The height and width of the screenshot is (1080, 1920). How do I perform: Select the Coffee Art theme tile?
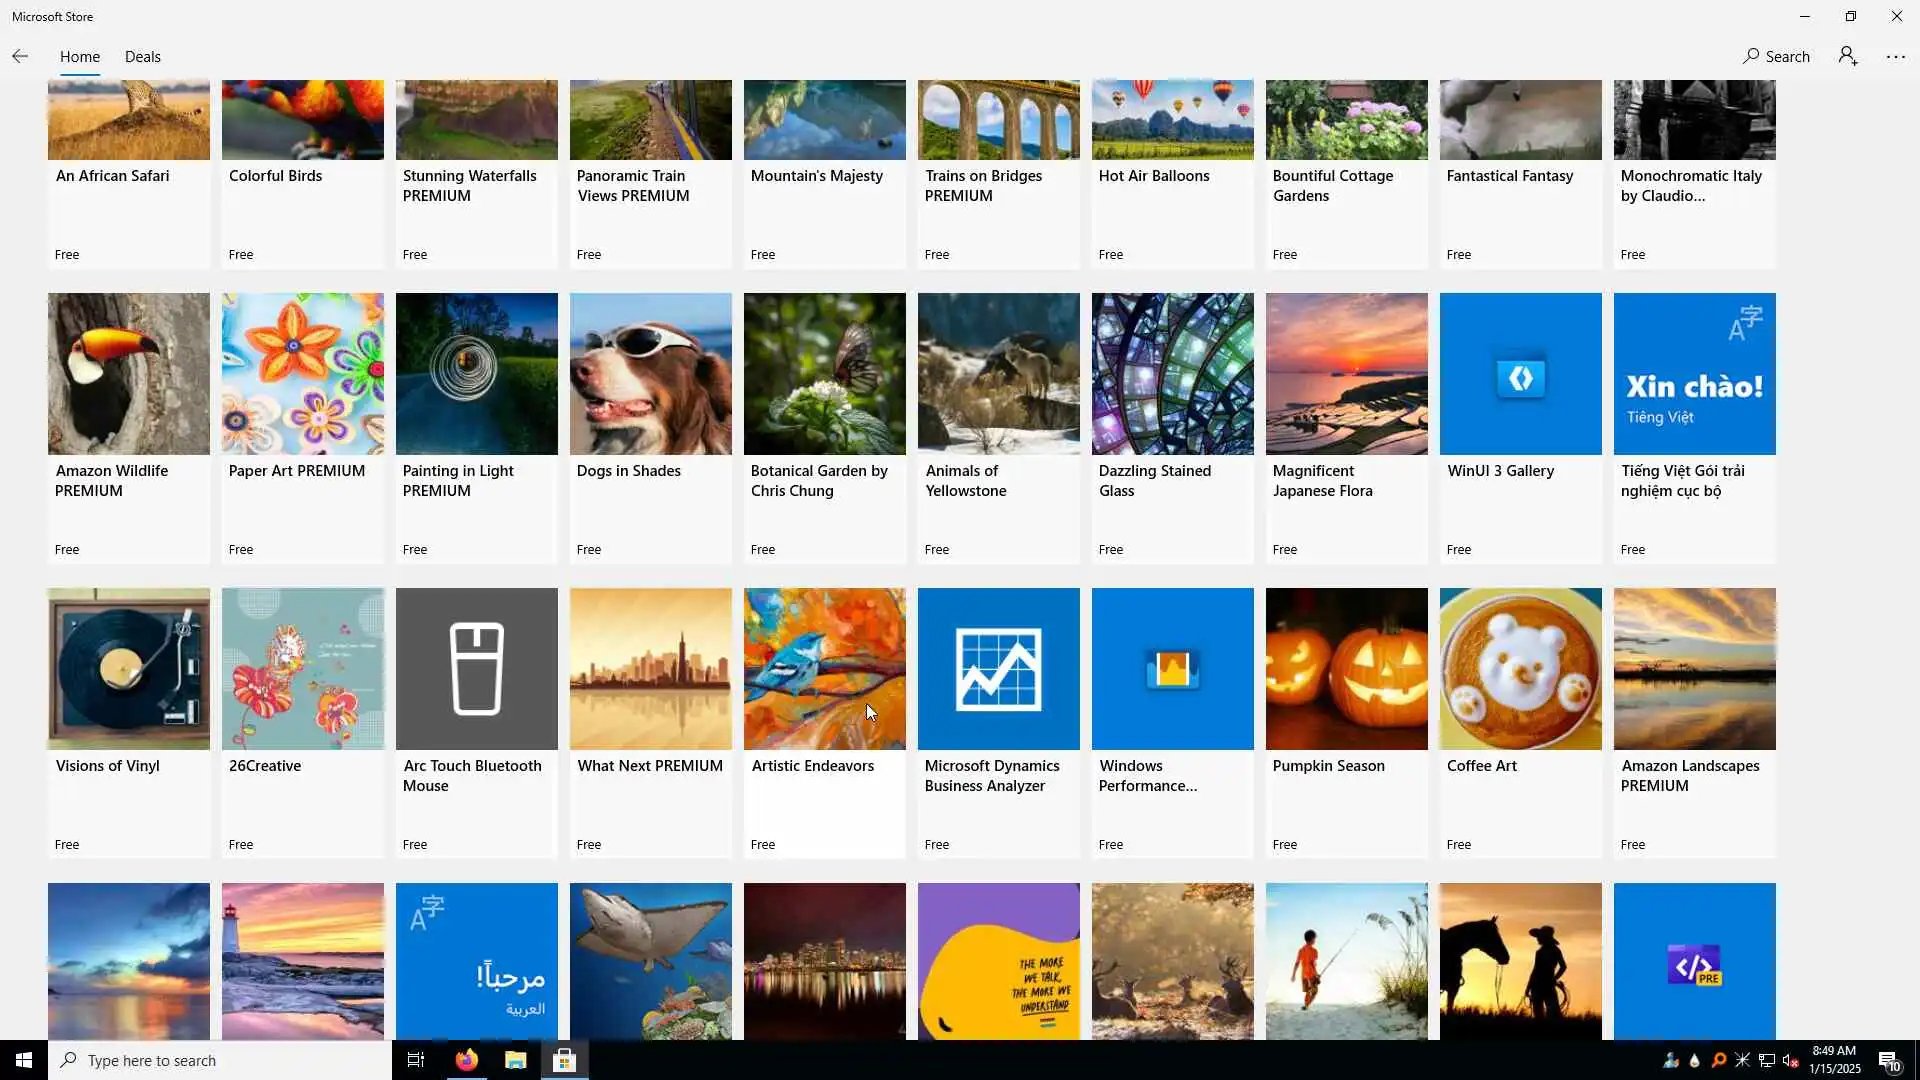[1520, 669]
